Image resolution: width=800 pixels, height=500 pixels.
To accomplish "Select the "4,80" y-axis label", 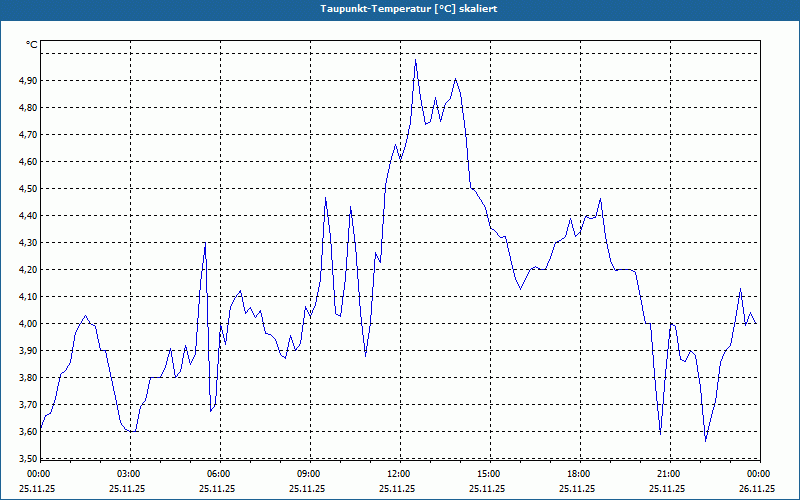I will pyautogui.click(x=29, y=108).
